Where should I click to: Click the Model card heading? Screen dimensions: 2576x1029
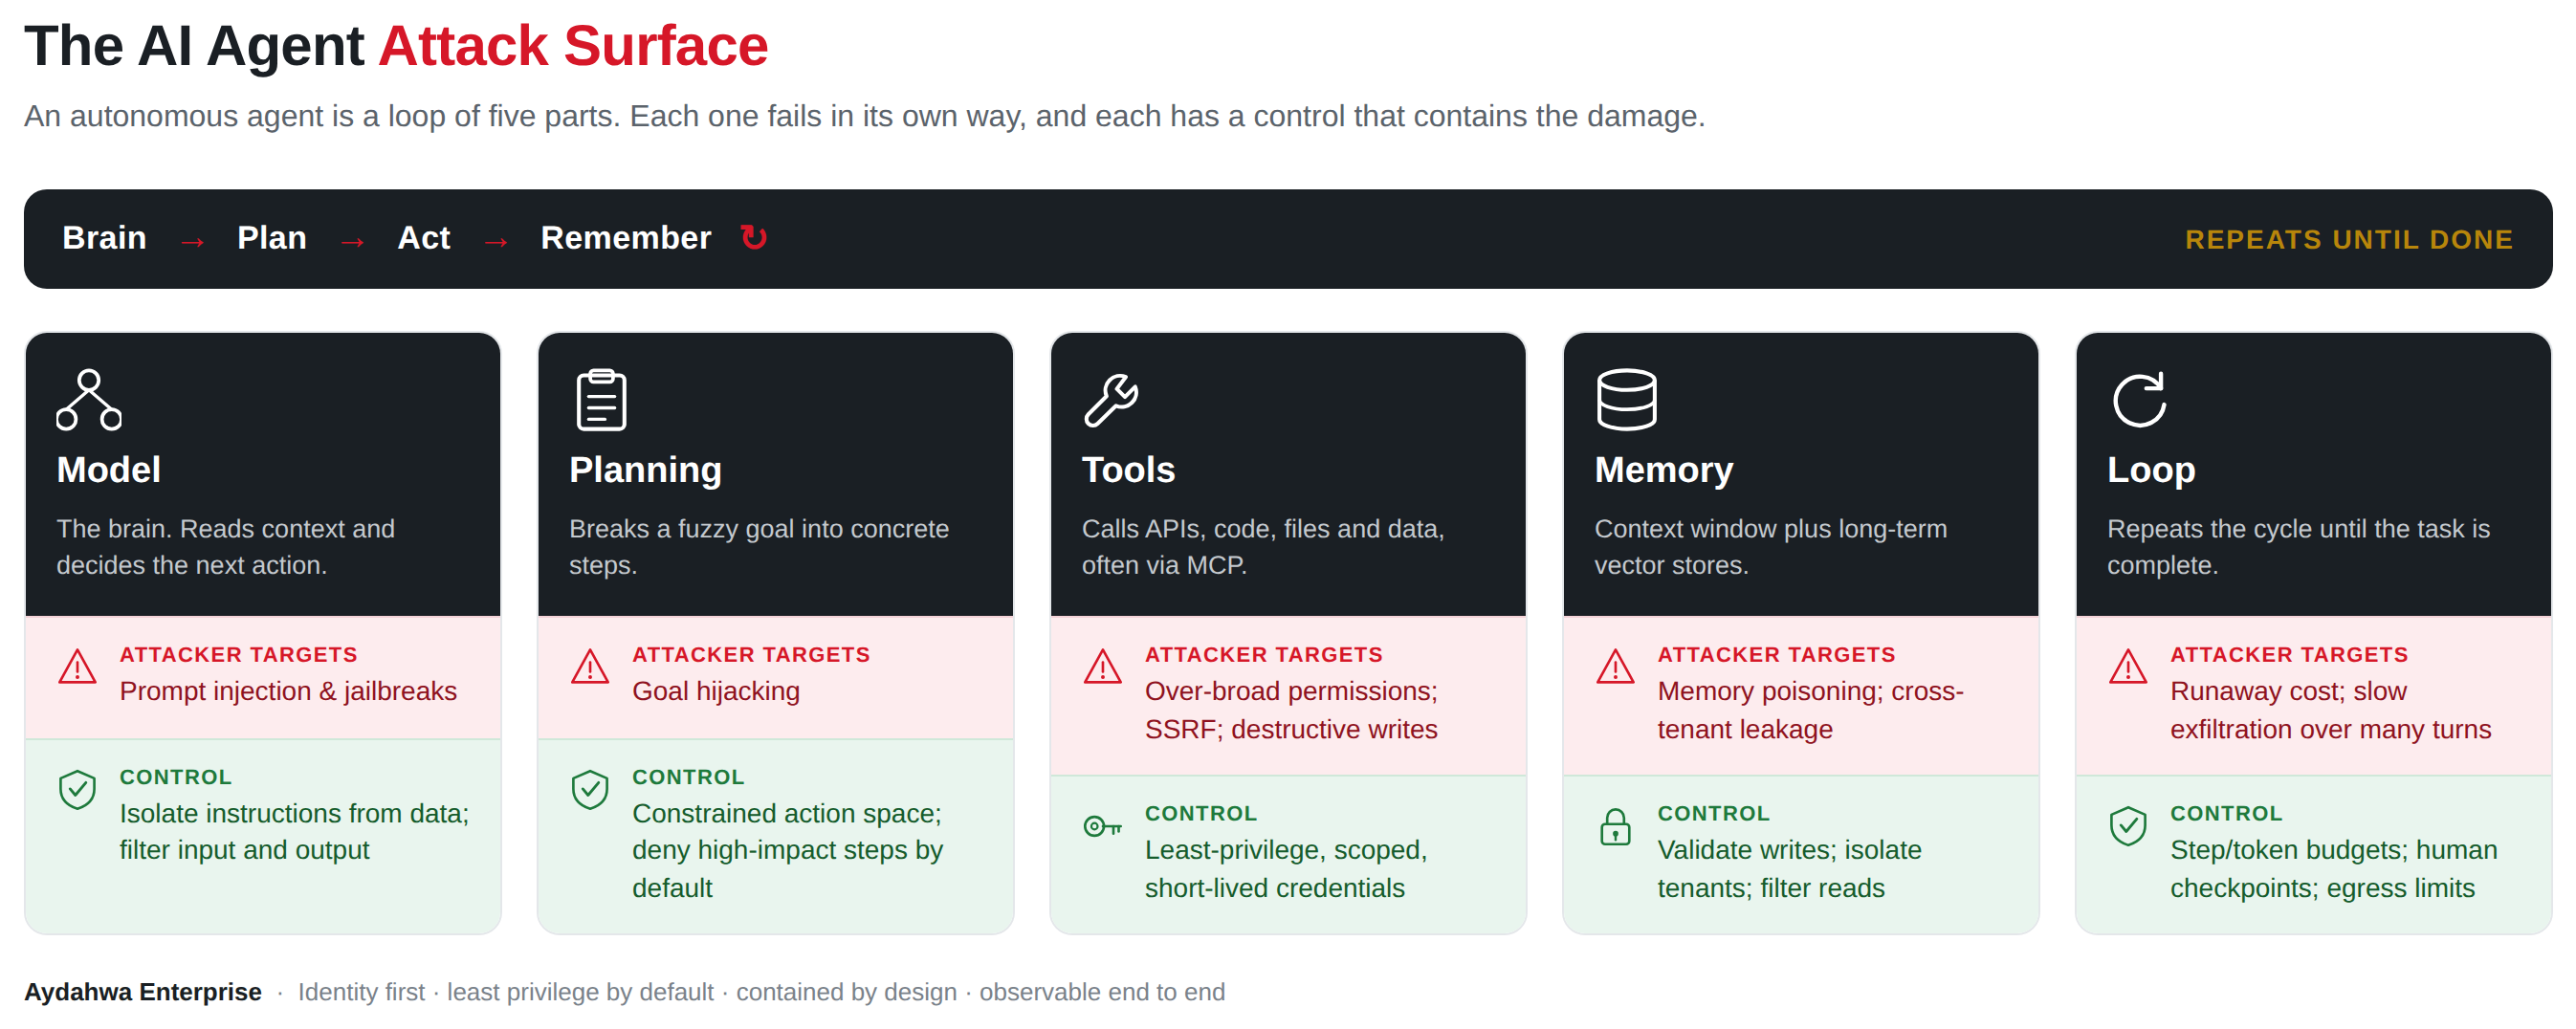pos(108,470)
